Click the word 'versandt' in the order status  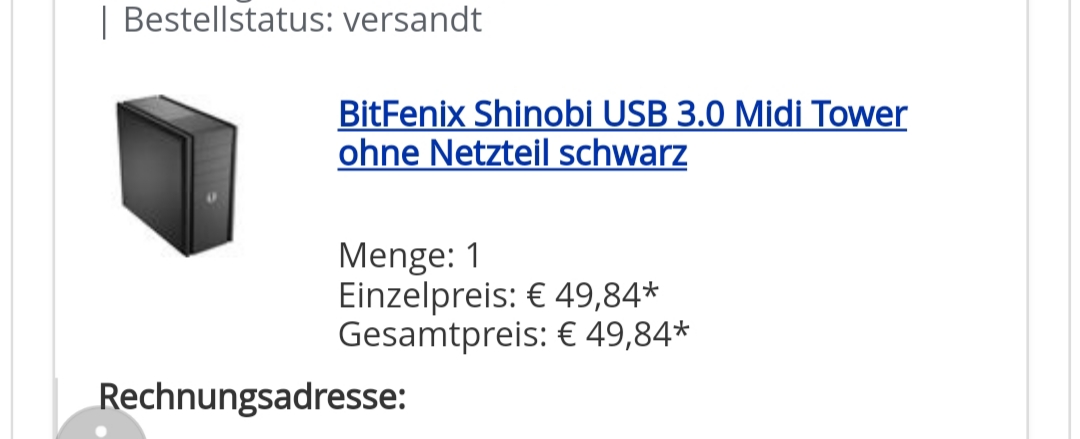[x=413, y=19]
